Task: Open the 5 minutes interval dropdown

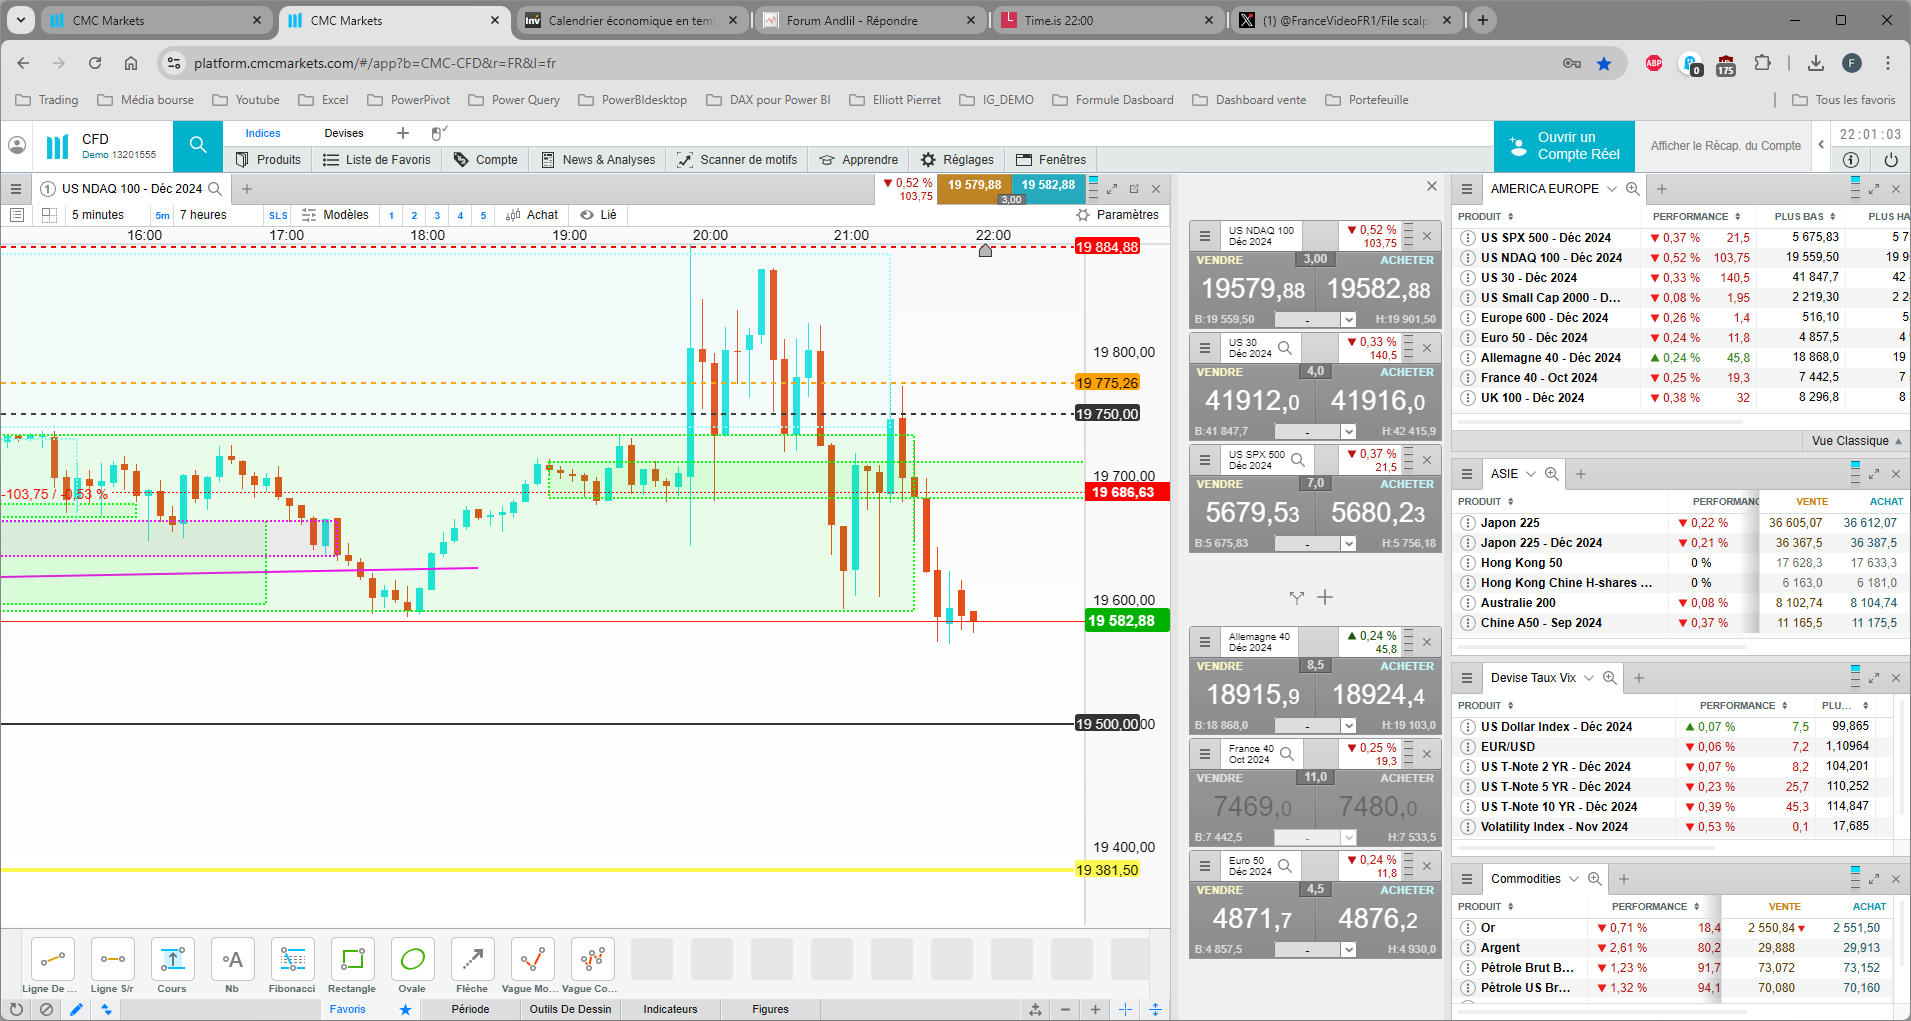Action: point(98,215)
